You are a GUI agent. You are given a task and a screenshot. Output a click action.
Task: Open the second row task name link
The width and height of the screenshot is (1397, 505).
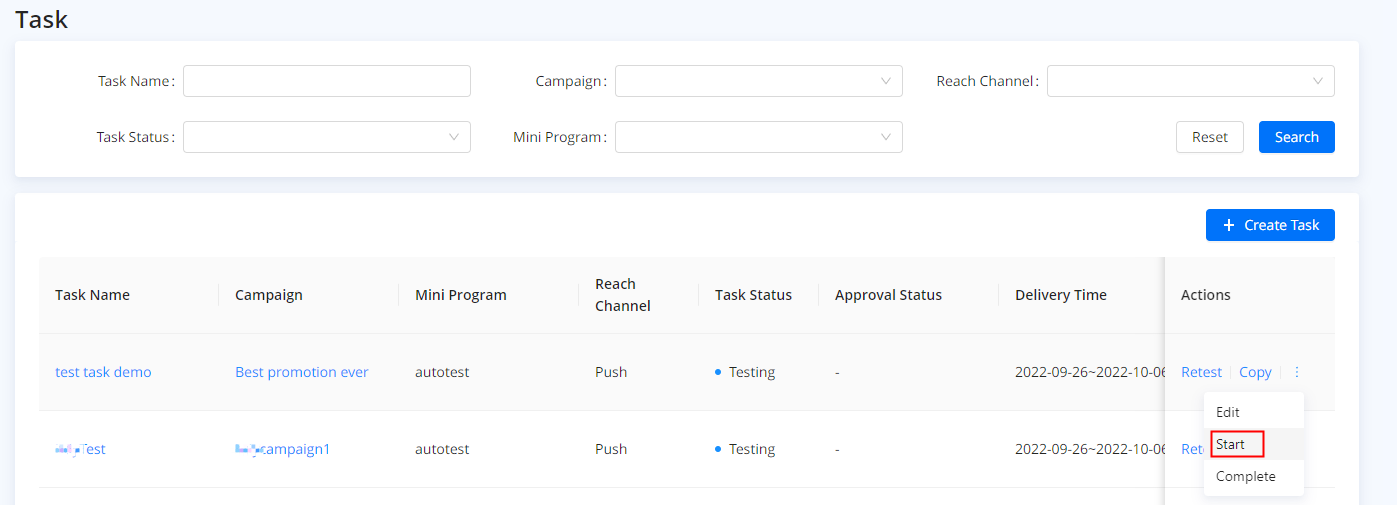[81, 449]
